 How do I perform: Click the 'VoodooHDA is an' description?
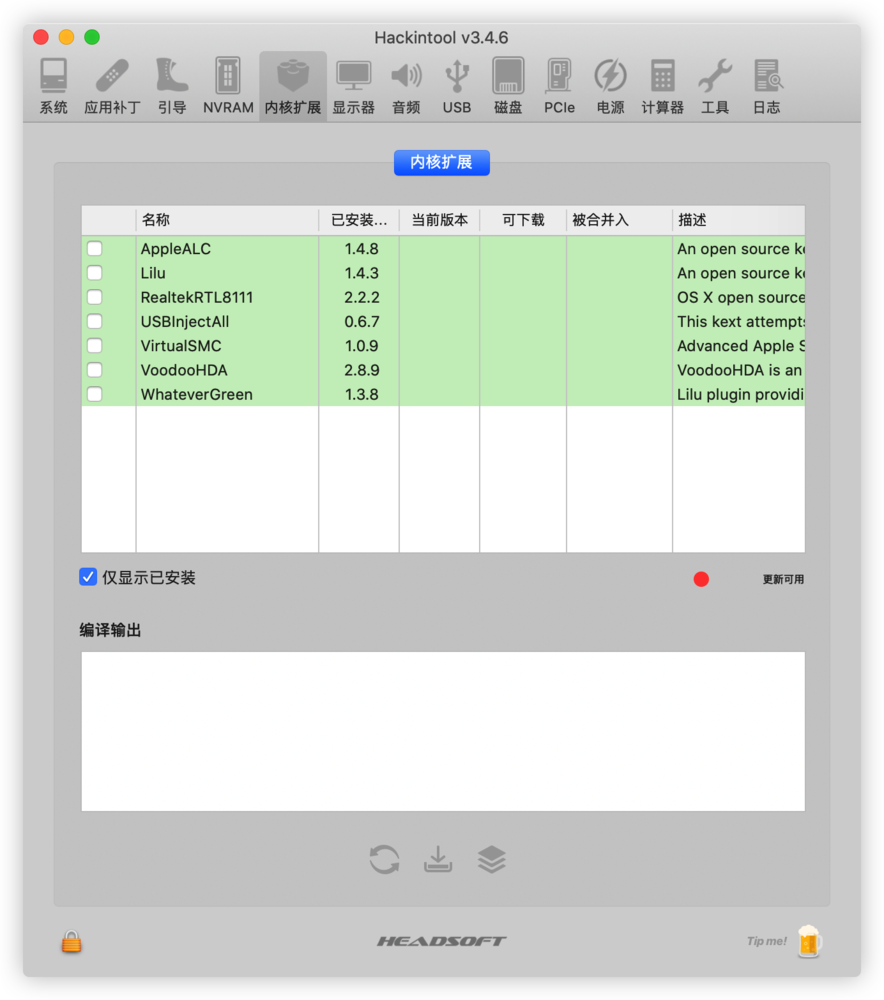point(740,370)
